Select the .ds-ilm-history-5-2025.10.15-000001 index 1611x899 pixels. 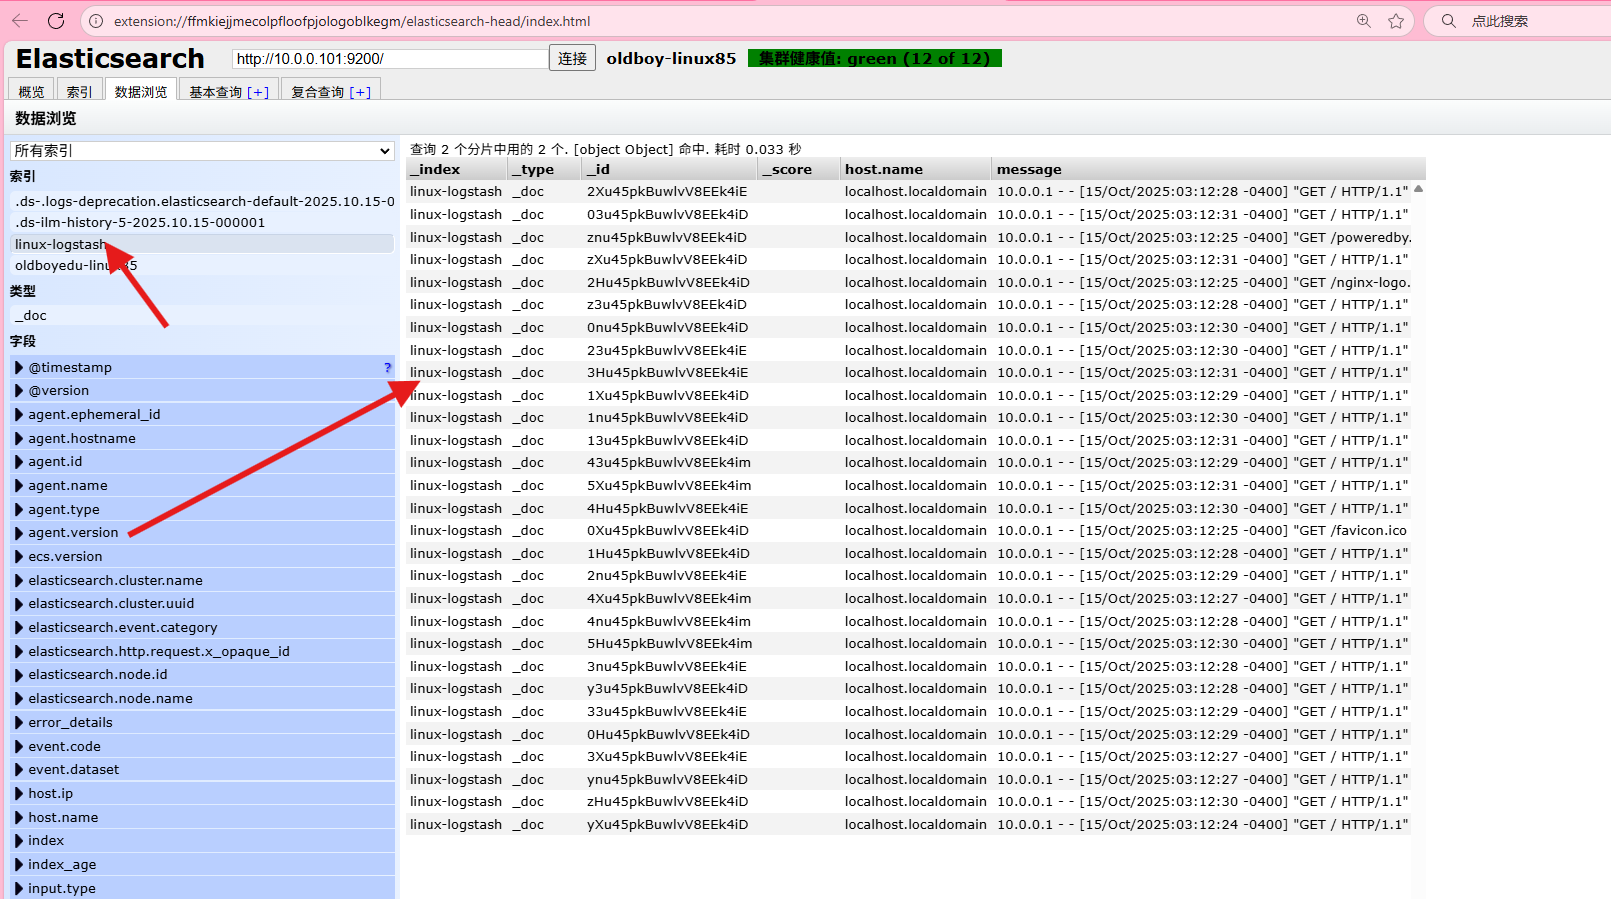pyautogui.click(x=202, y=223)
